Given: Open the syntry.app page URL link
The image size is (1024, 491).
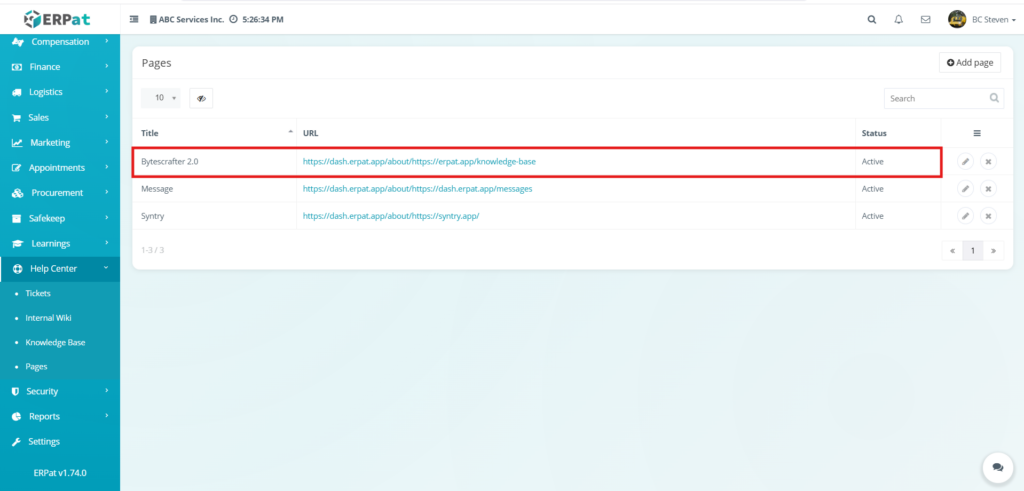Looking at the screenshot, I should (391, 215).
